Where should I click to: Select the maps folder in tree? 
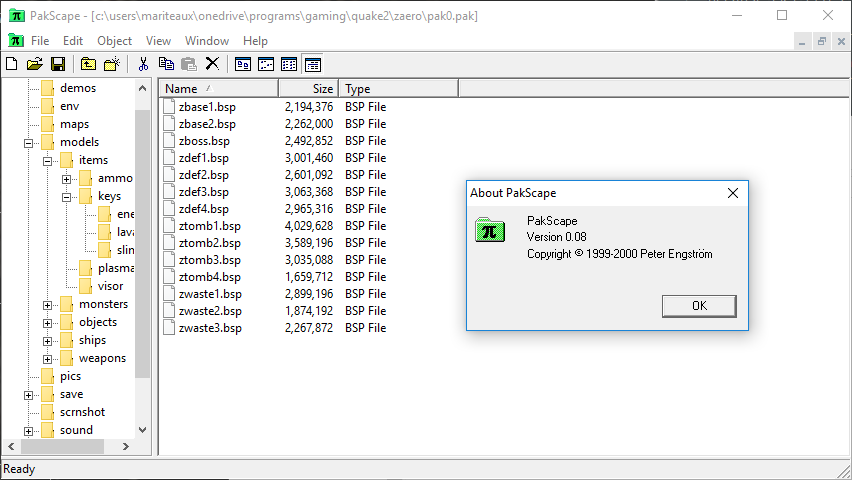tap(74, 124)
